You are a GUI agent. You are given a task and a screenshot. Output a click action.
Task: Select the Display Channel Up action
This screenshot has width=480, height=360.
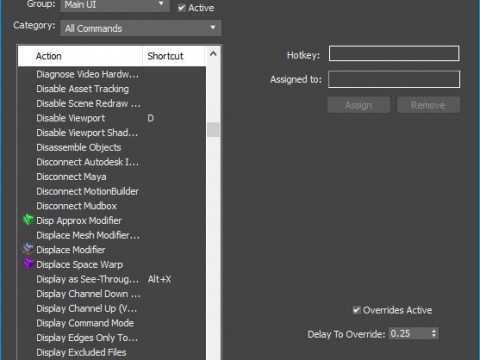point(87,309)
